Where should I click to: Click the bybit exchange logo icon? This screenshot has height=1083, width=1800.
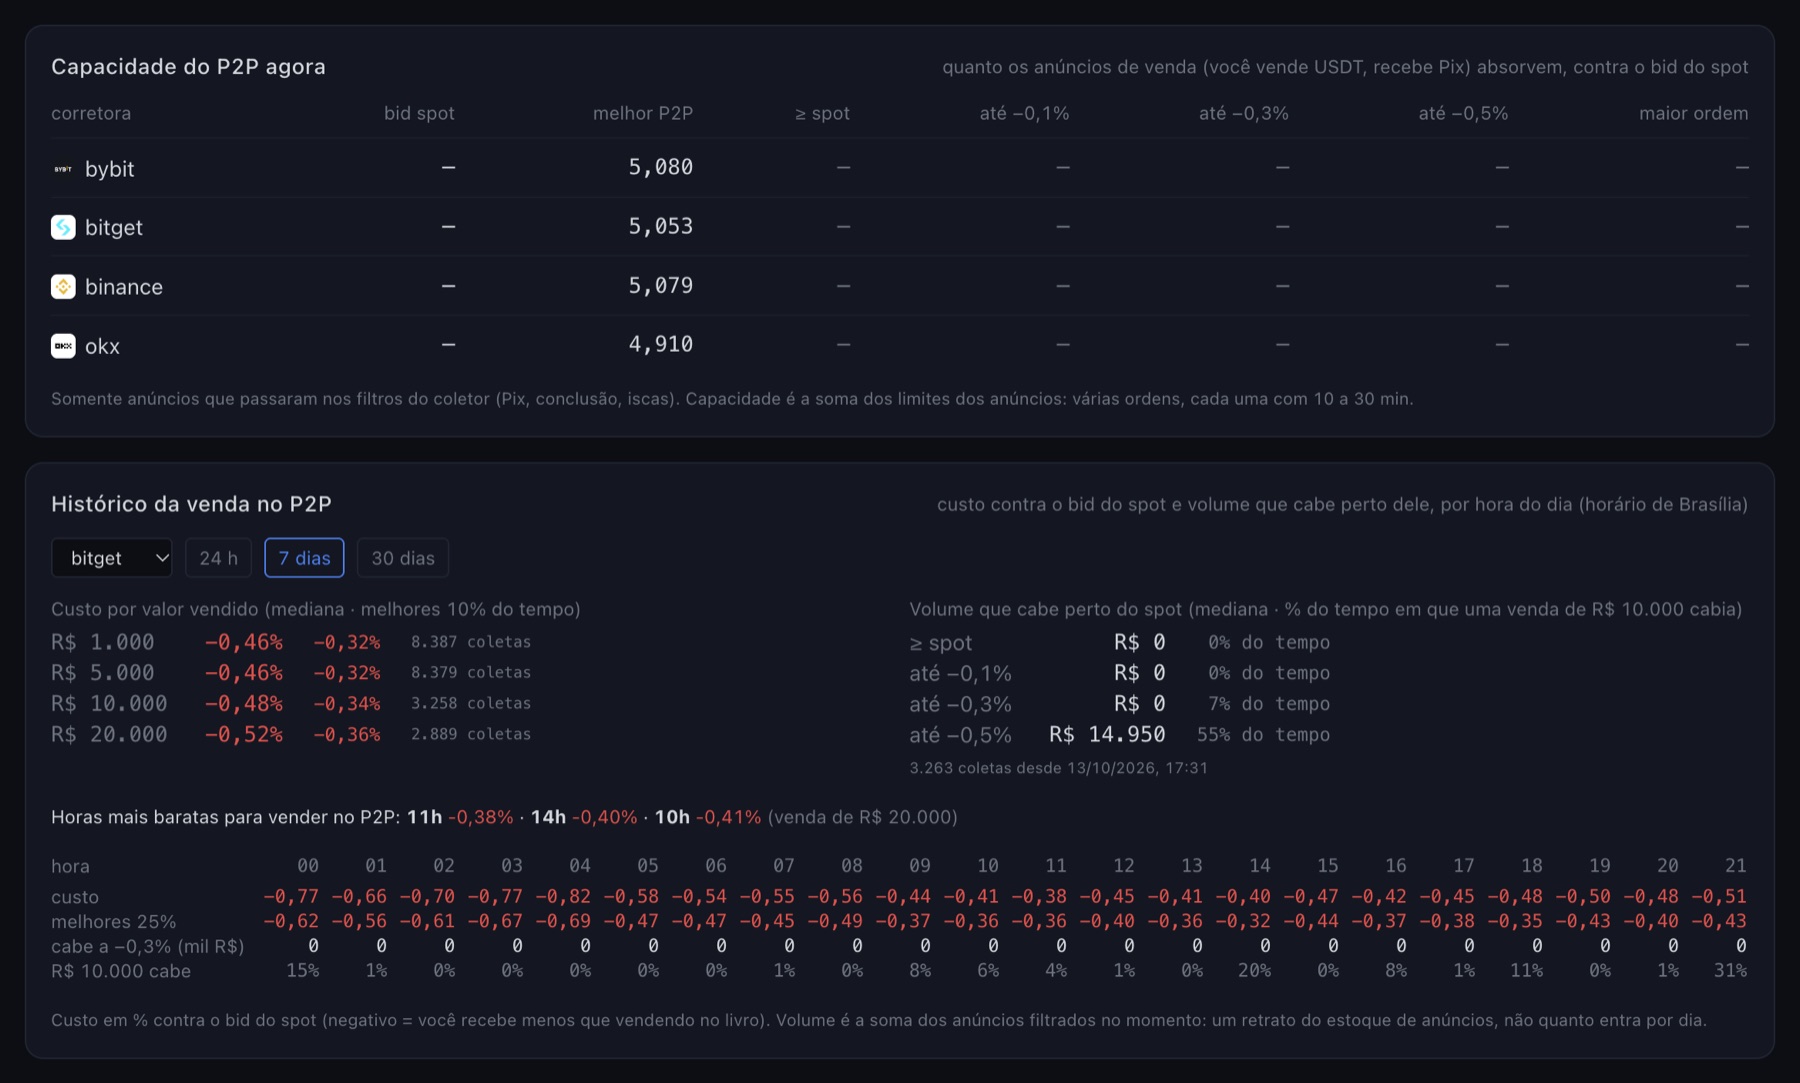(x=63, y=169)
